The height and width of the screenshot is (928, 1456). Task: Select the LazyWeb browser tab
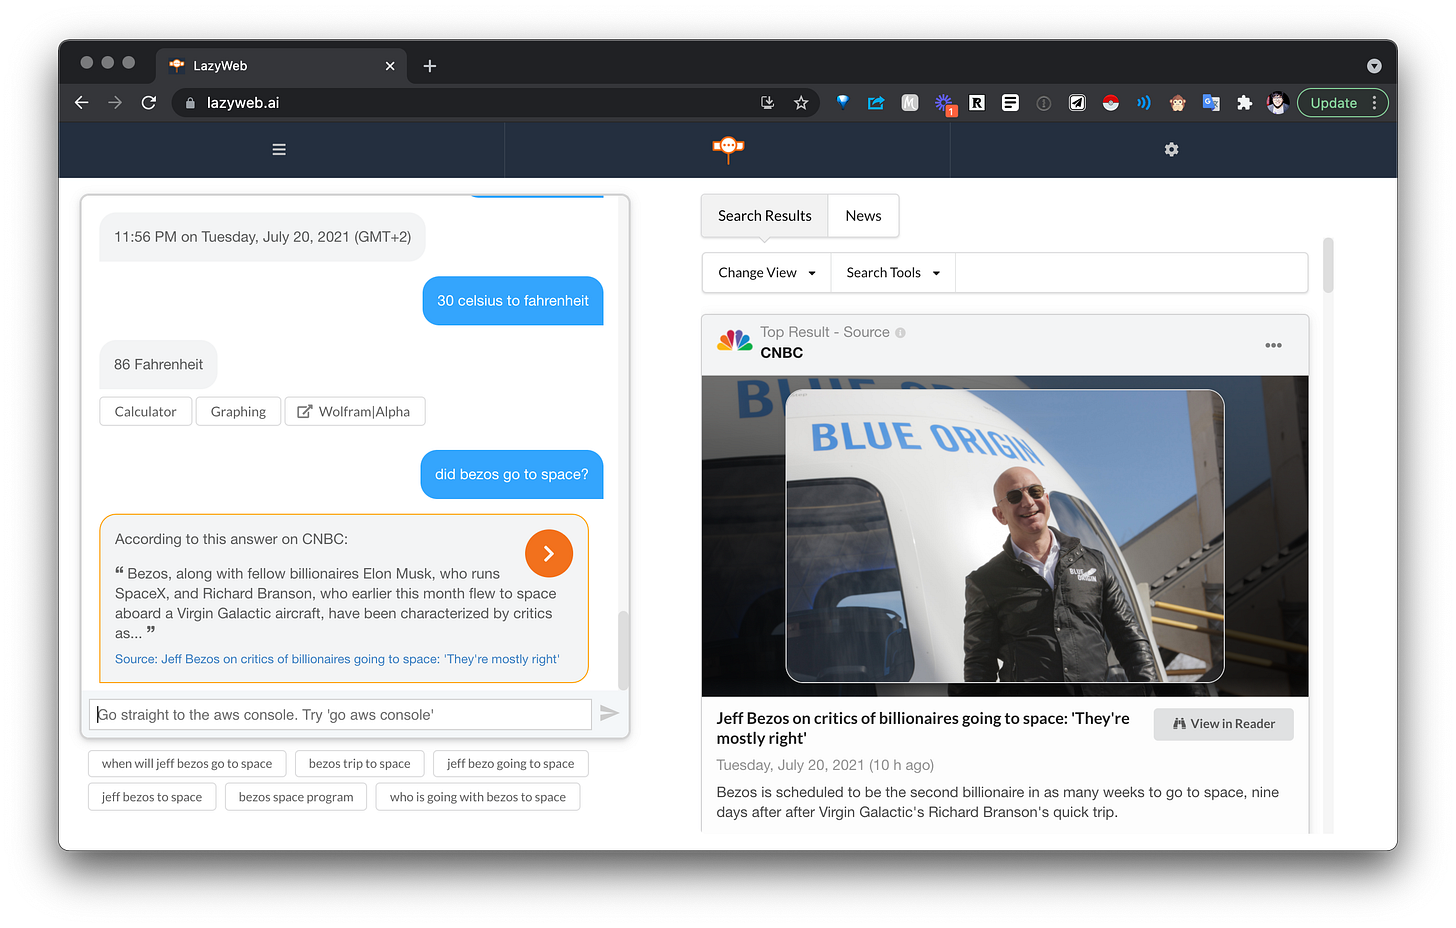(x=281, y=66)
